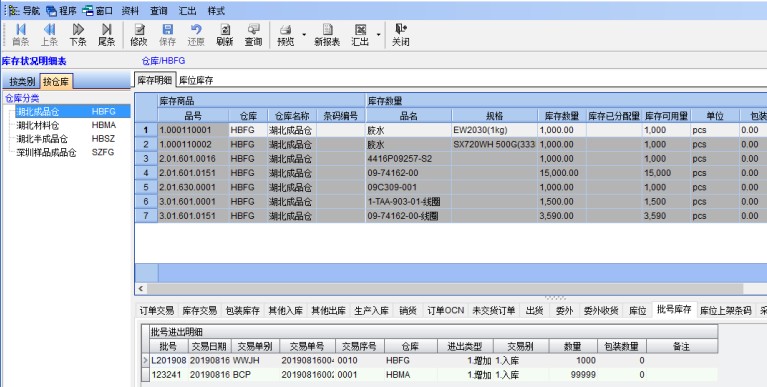
Task: Select product name 09-74162-00
Action: tap(408, 173)
